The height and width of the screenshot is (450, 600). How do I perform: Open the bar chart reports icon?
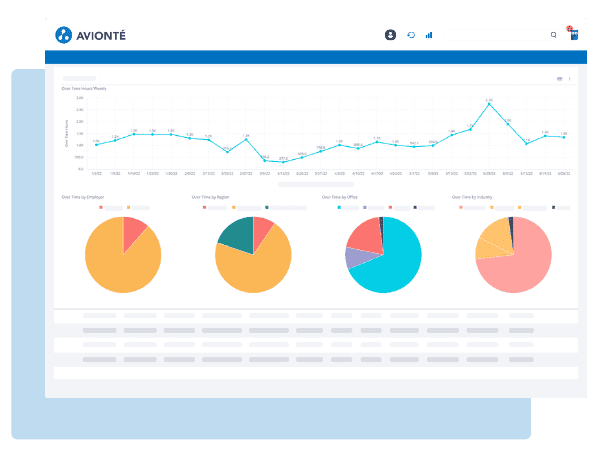click(x=429, y=35)
